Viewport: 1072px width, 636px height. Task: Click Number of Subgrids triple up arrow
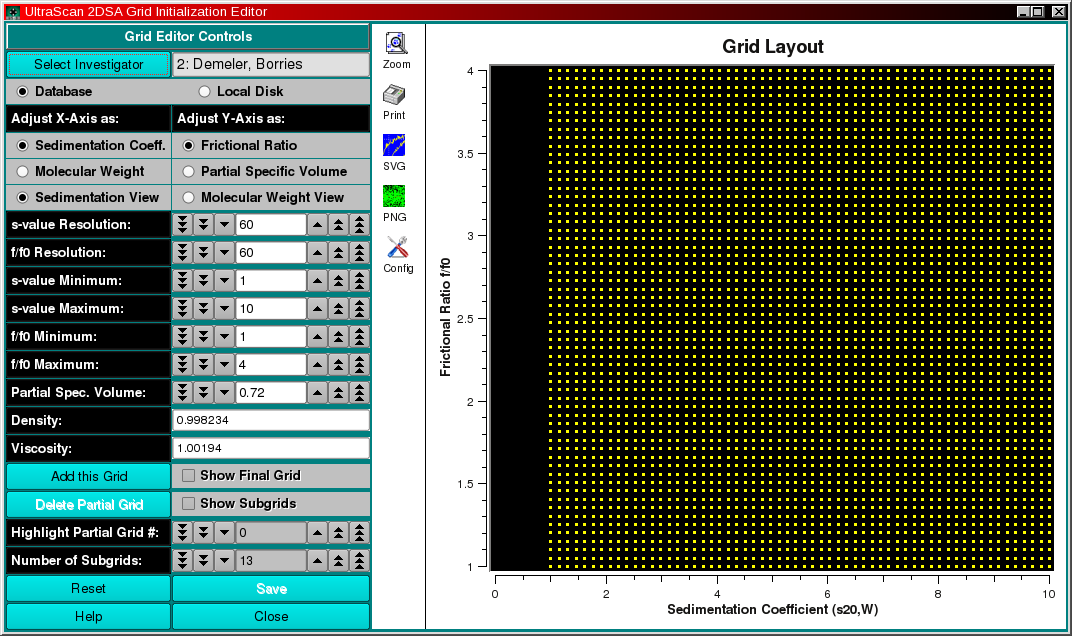tap(360, 561)
